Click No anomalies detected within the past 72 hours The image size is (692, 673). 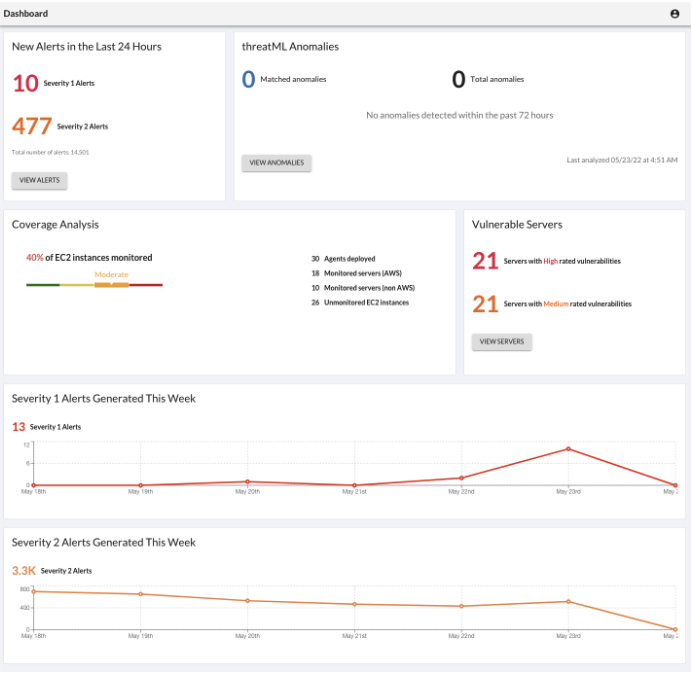[x=459, y=115]
